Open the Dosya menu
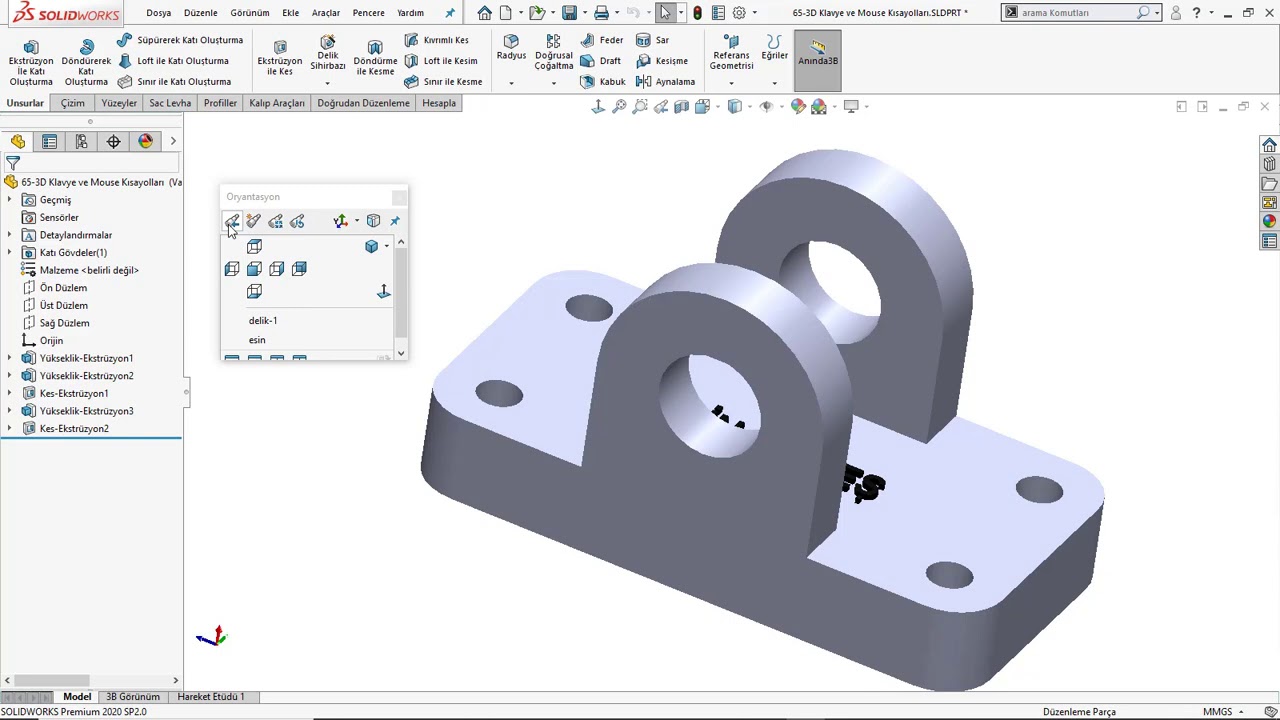The image size is (1280, 720). [158, 13]
